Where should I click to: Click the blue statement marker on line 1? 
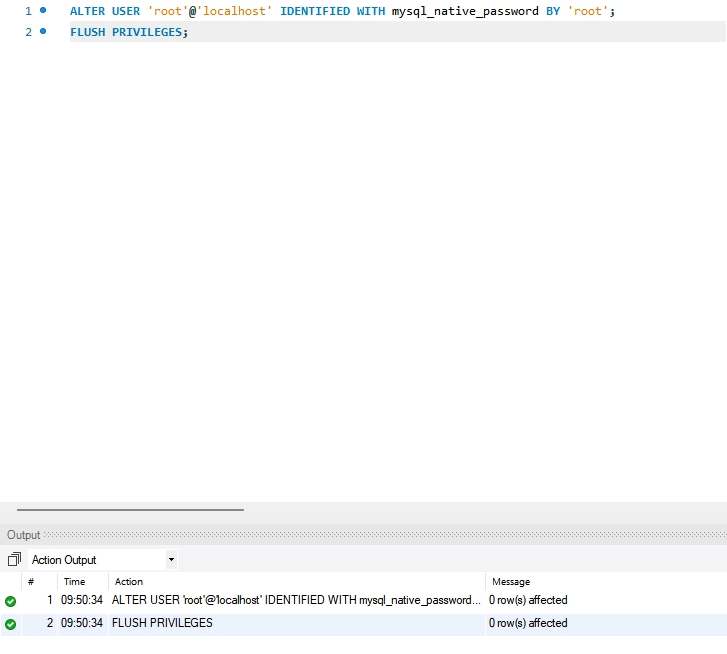pos(43,10)
